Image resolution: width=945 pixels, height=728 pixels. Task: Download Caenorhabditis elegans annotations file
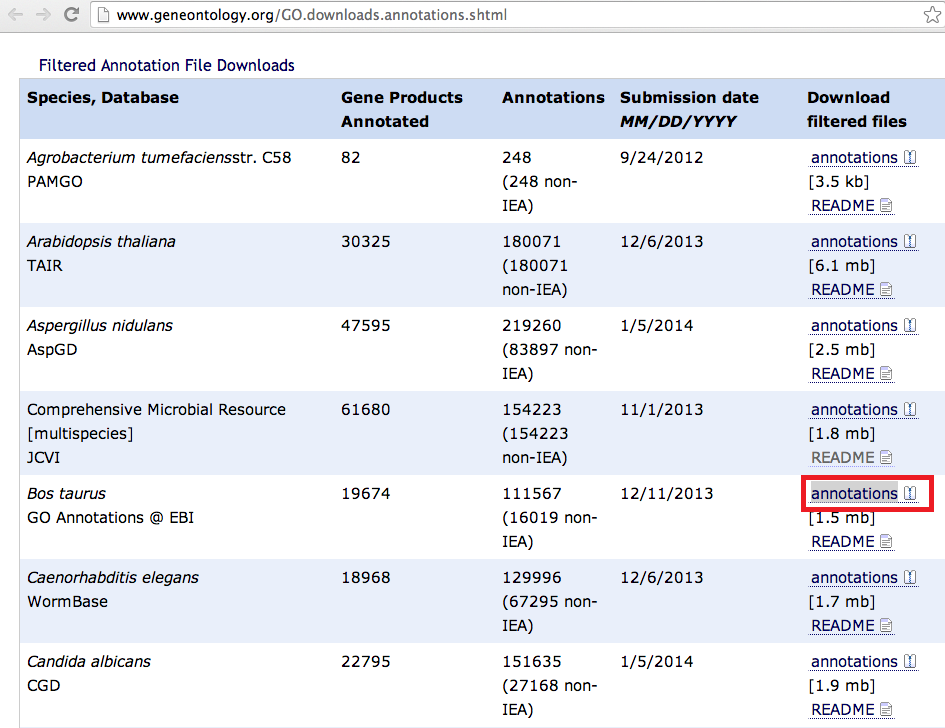point(854,578)
